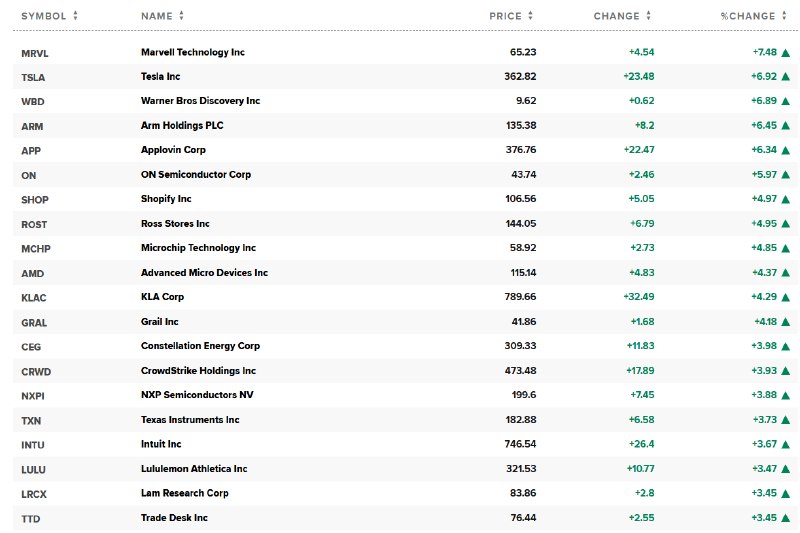Screen dimensions: 800x533
Task: Open the ROST ticker symbol
Action: (x=34, y=224)
